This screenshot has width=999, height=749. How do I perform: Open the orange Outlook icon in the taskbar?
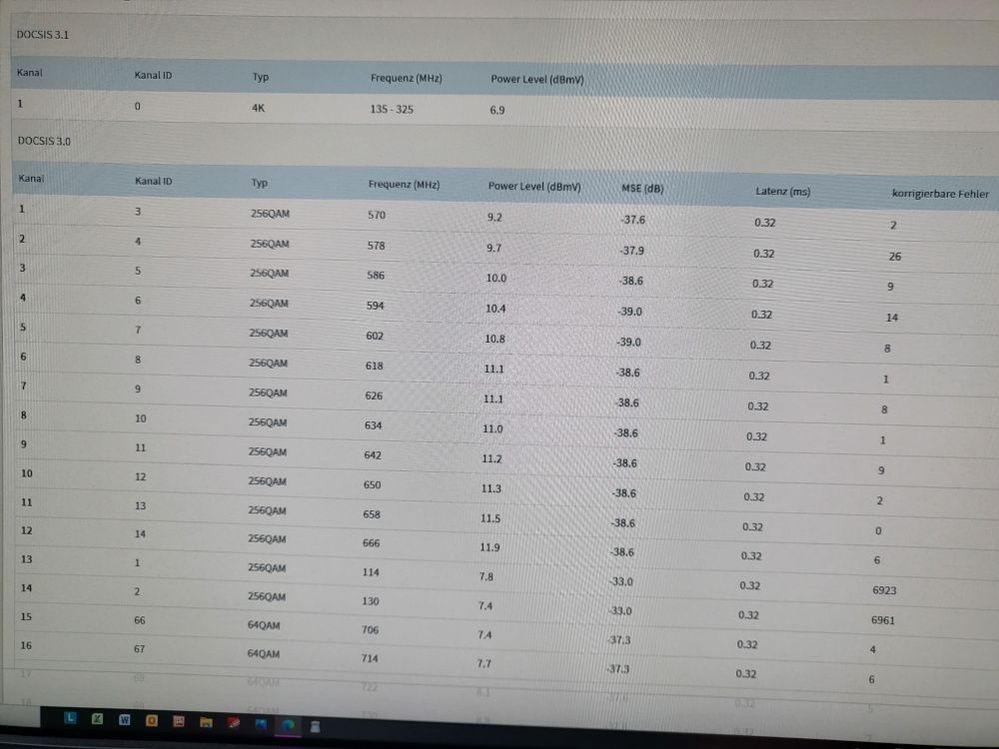(x=152, y=720)
